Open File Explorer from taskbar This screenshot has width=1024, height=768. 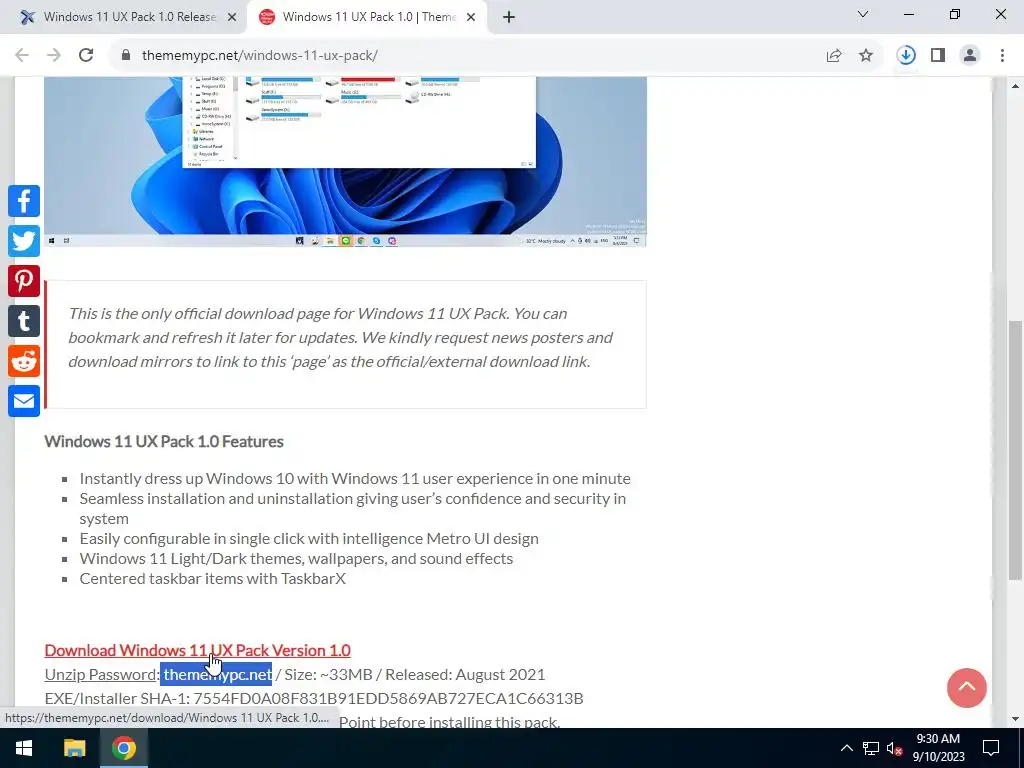click(74, 748)
